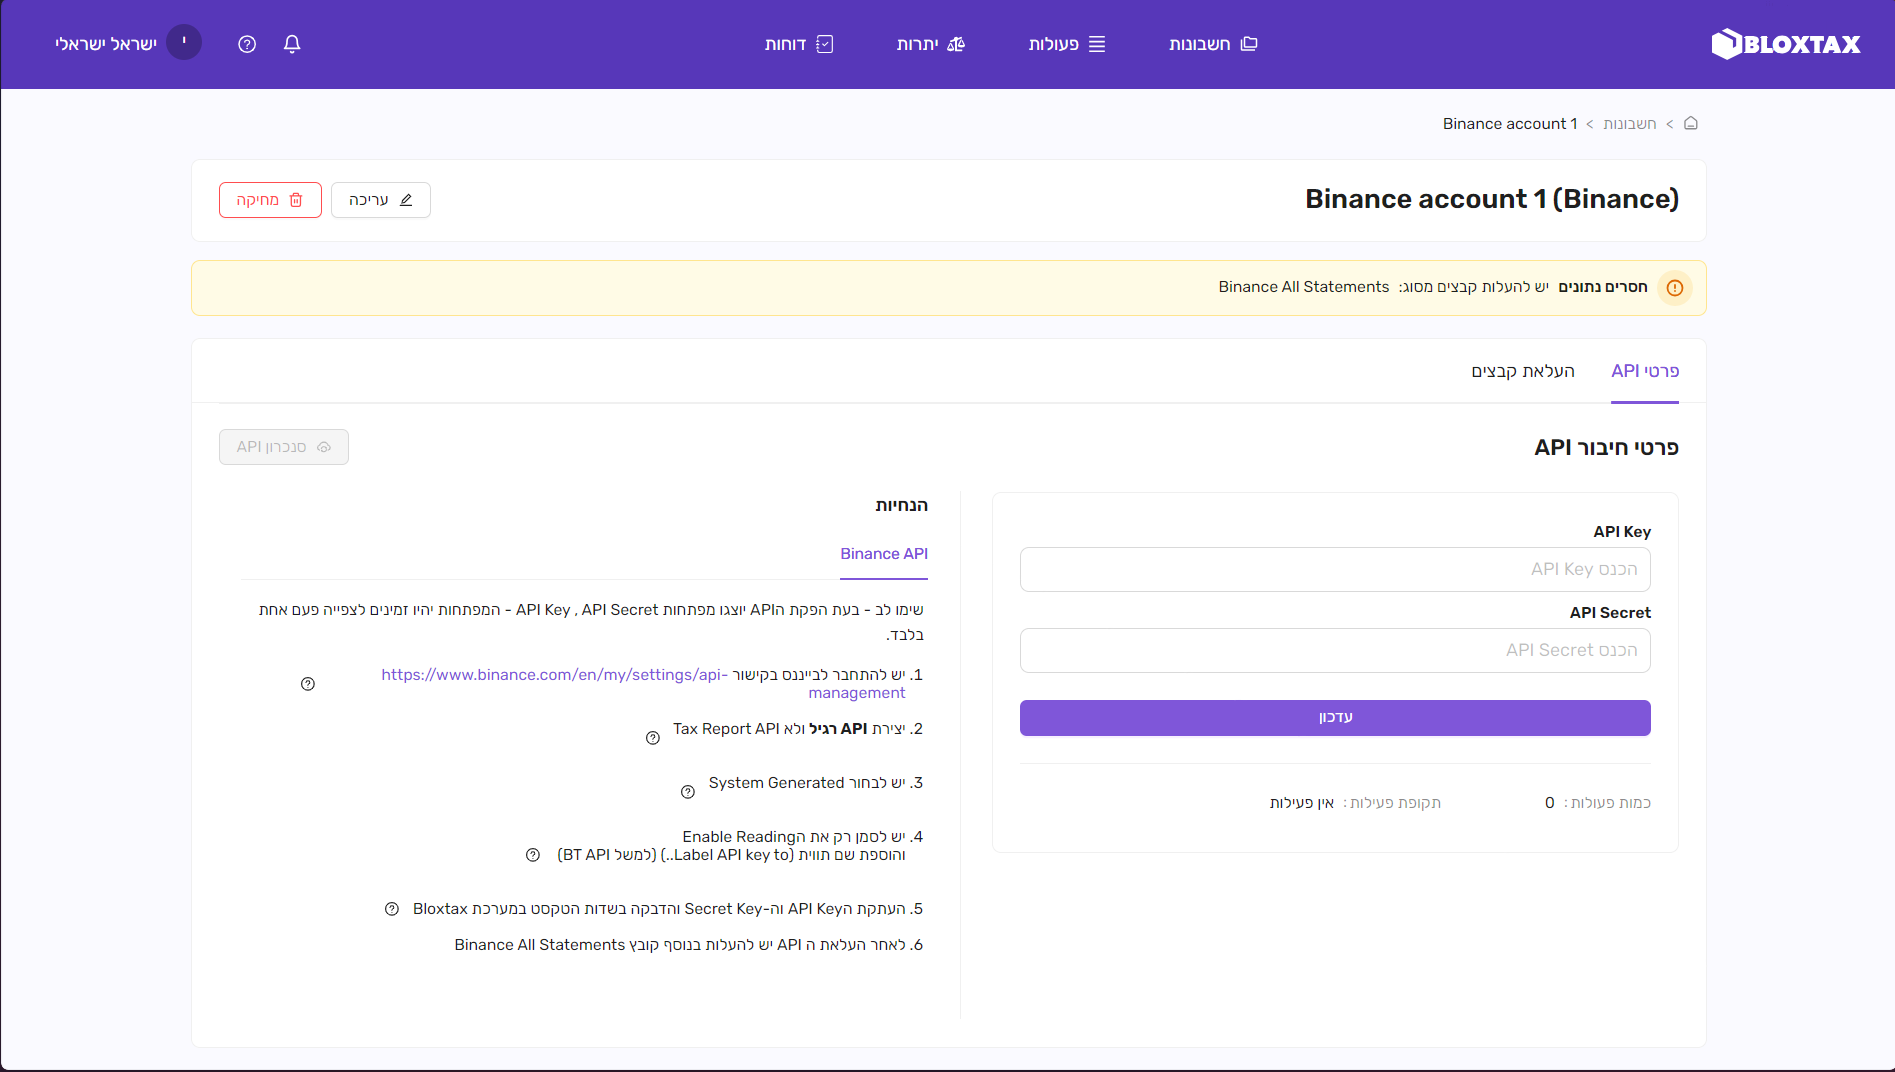Open the ישראל ישראלי user menu
1895x1072 pixels.
[x=106, y=44]
